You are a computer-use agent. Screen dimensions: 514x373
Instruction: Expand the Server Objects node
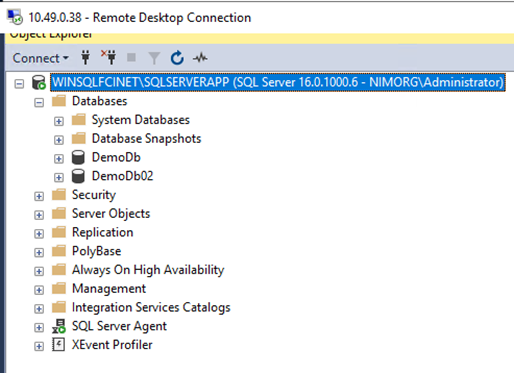(39, 215)
